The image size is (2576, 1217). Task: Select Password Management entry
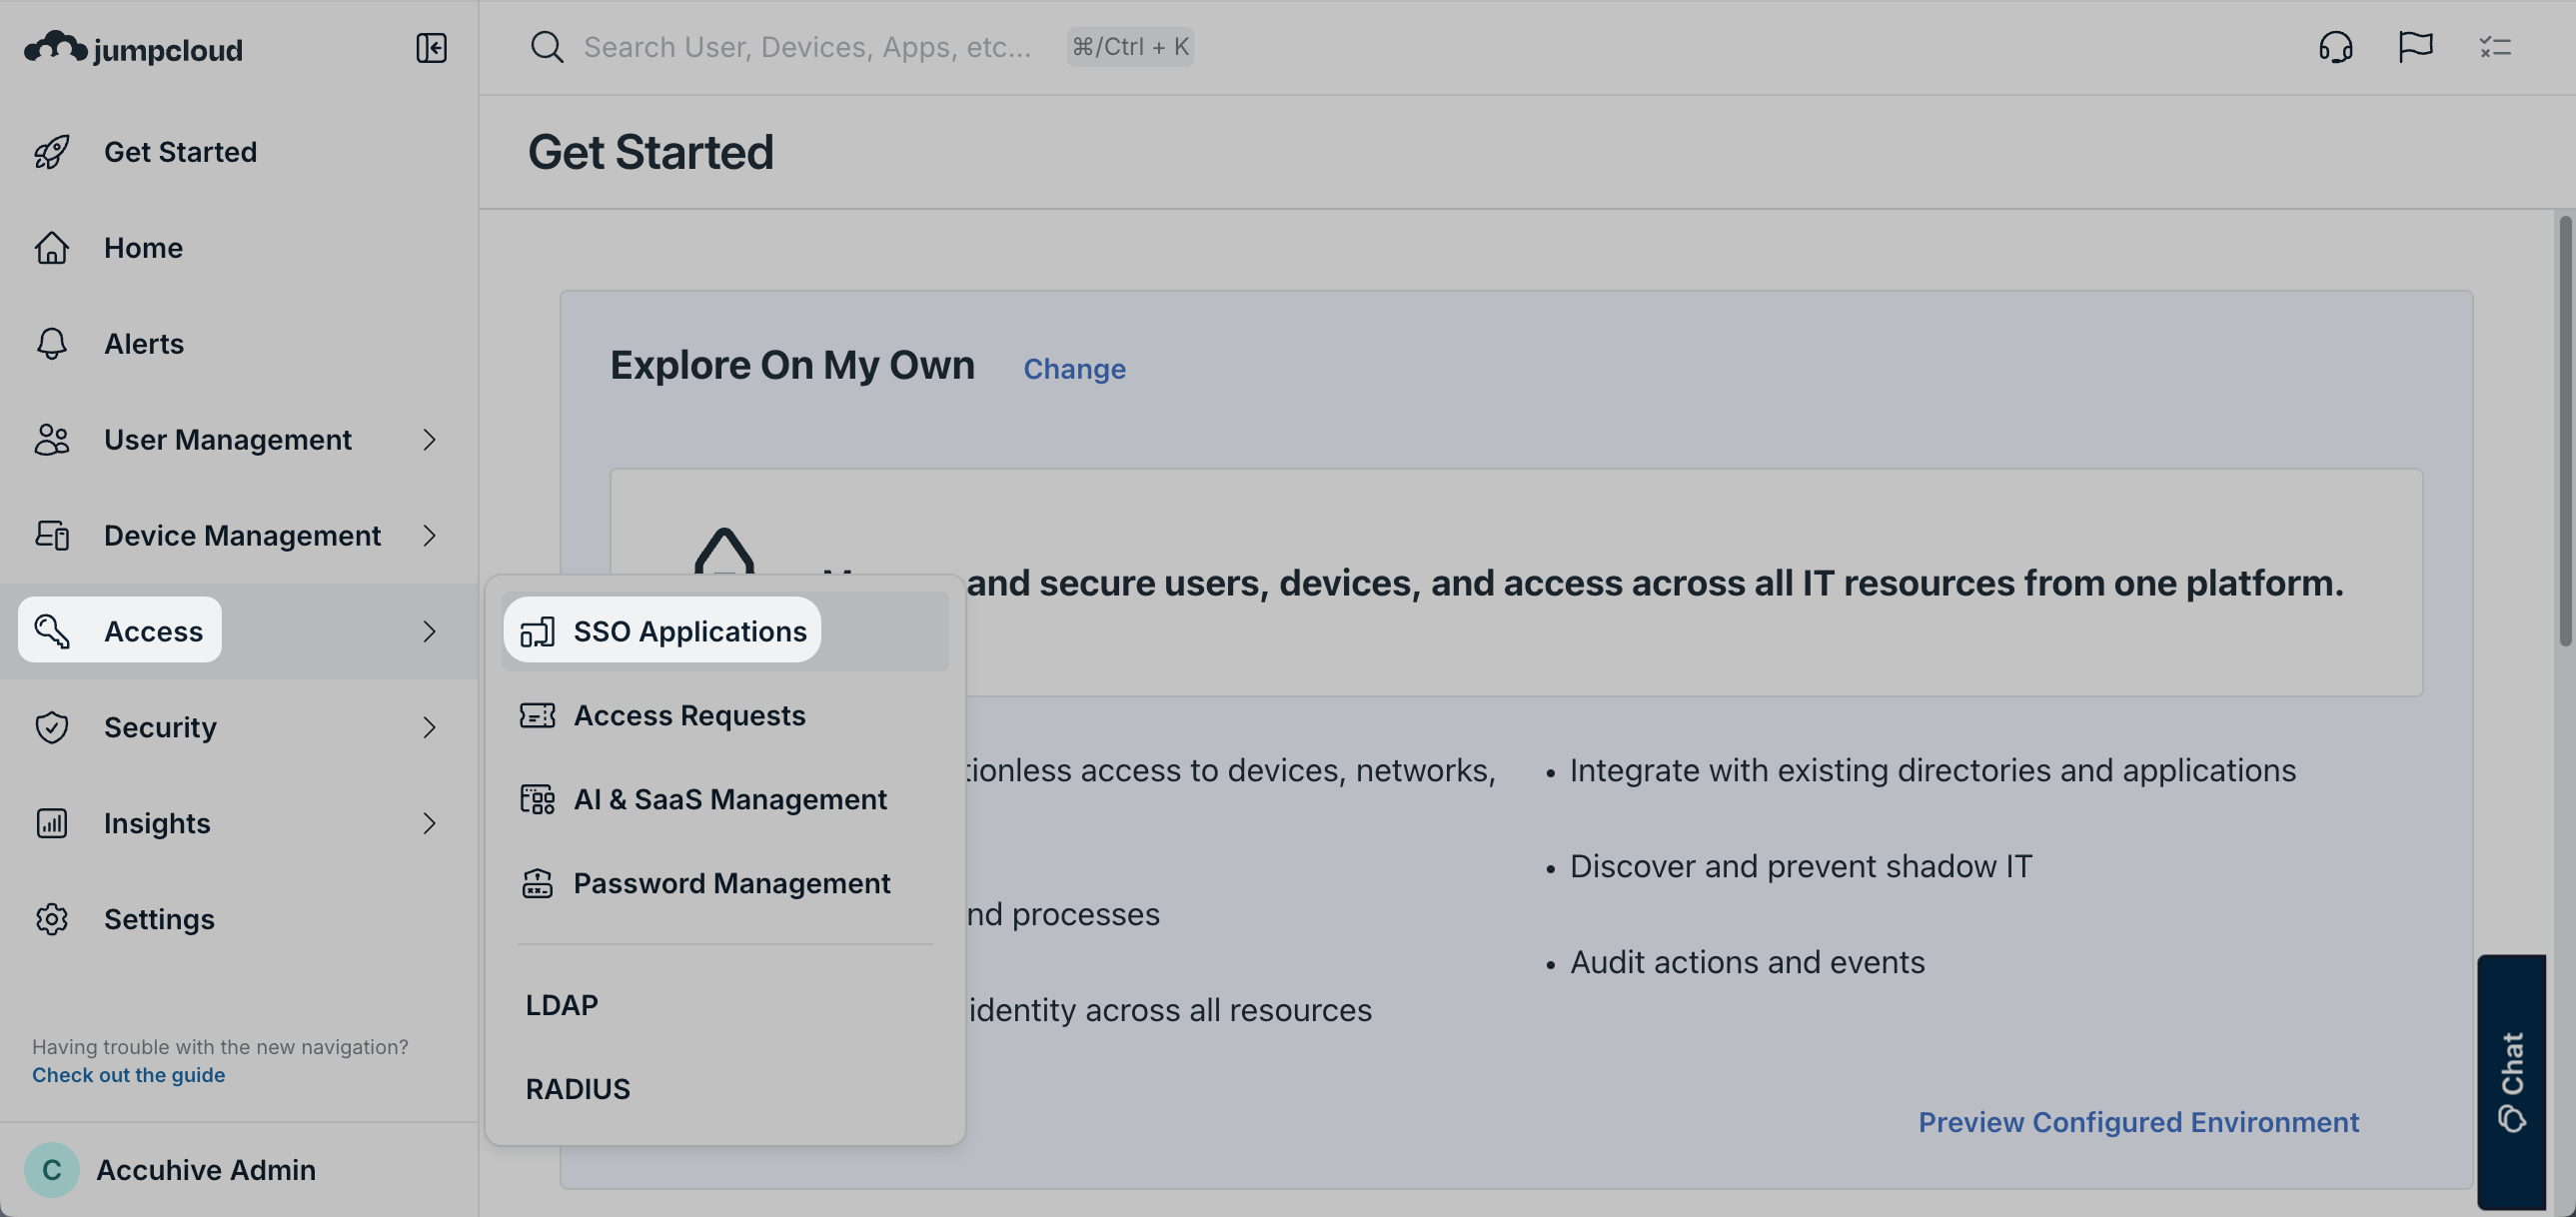click(x=725, y=884)
